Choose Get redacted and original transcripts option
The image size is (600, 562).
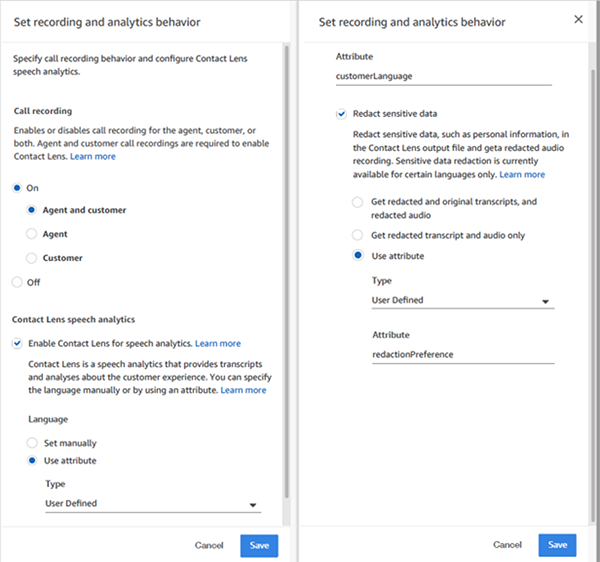tap(357, 202)
